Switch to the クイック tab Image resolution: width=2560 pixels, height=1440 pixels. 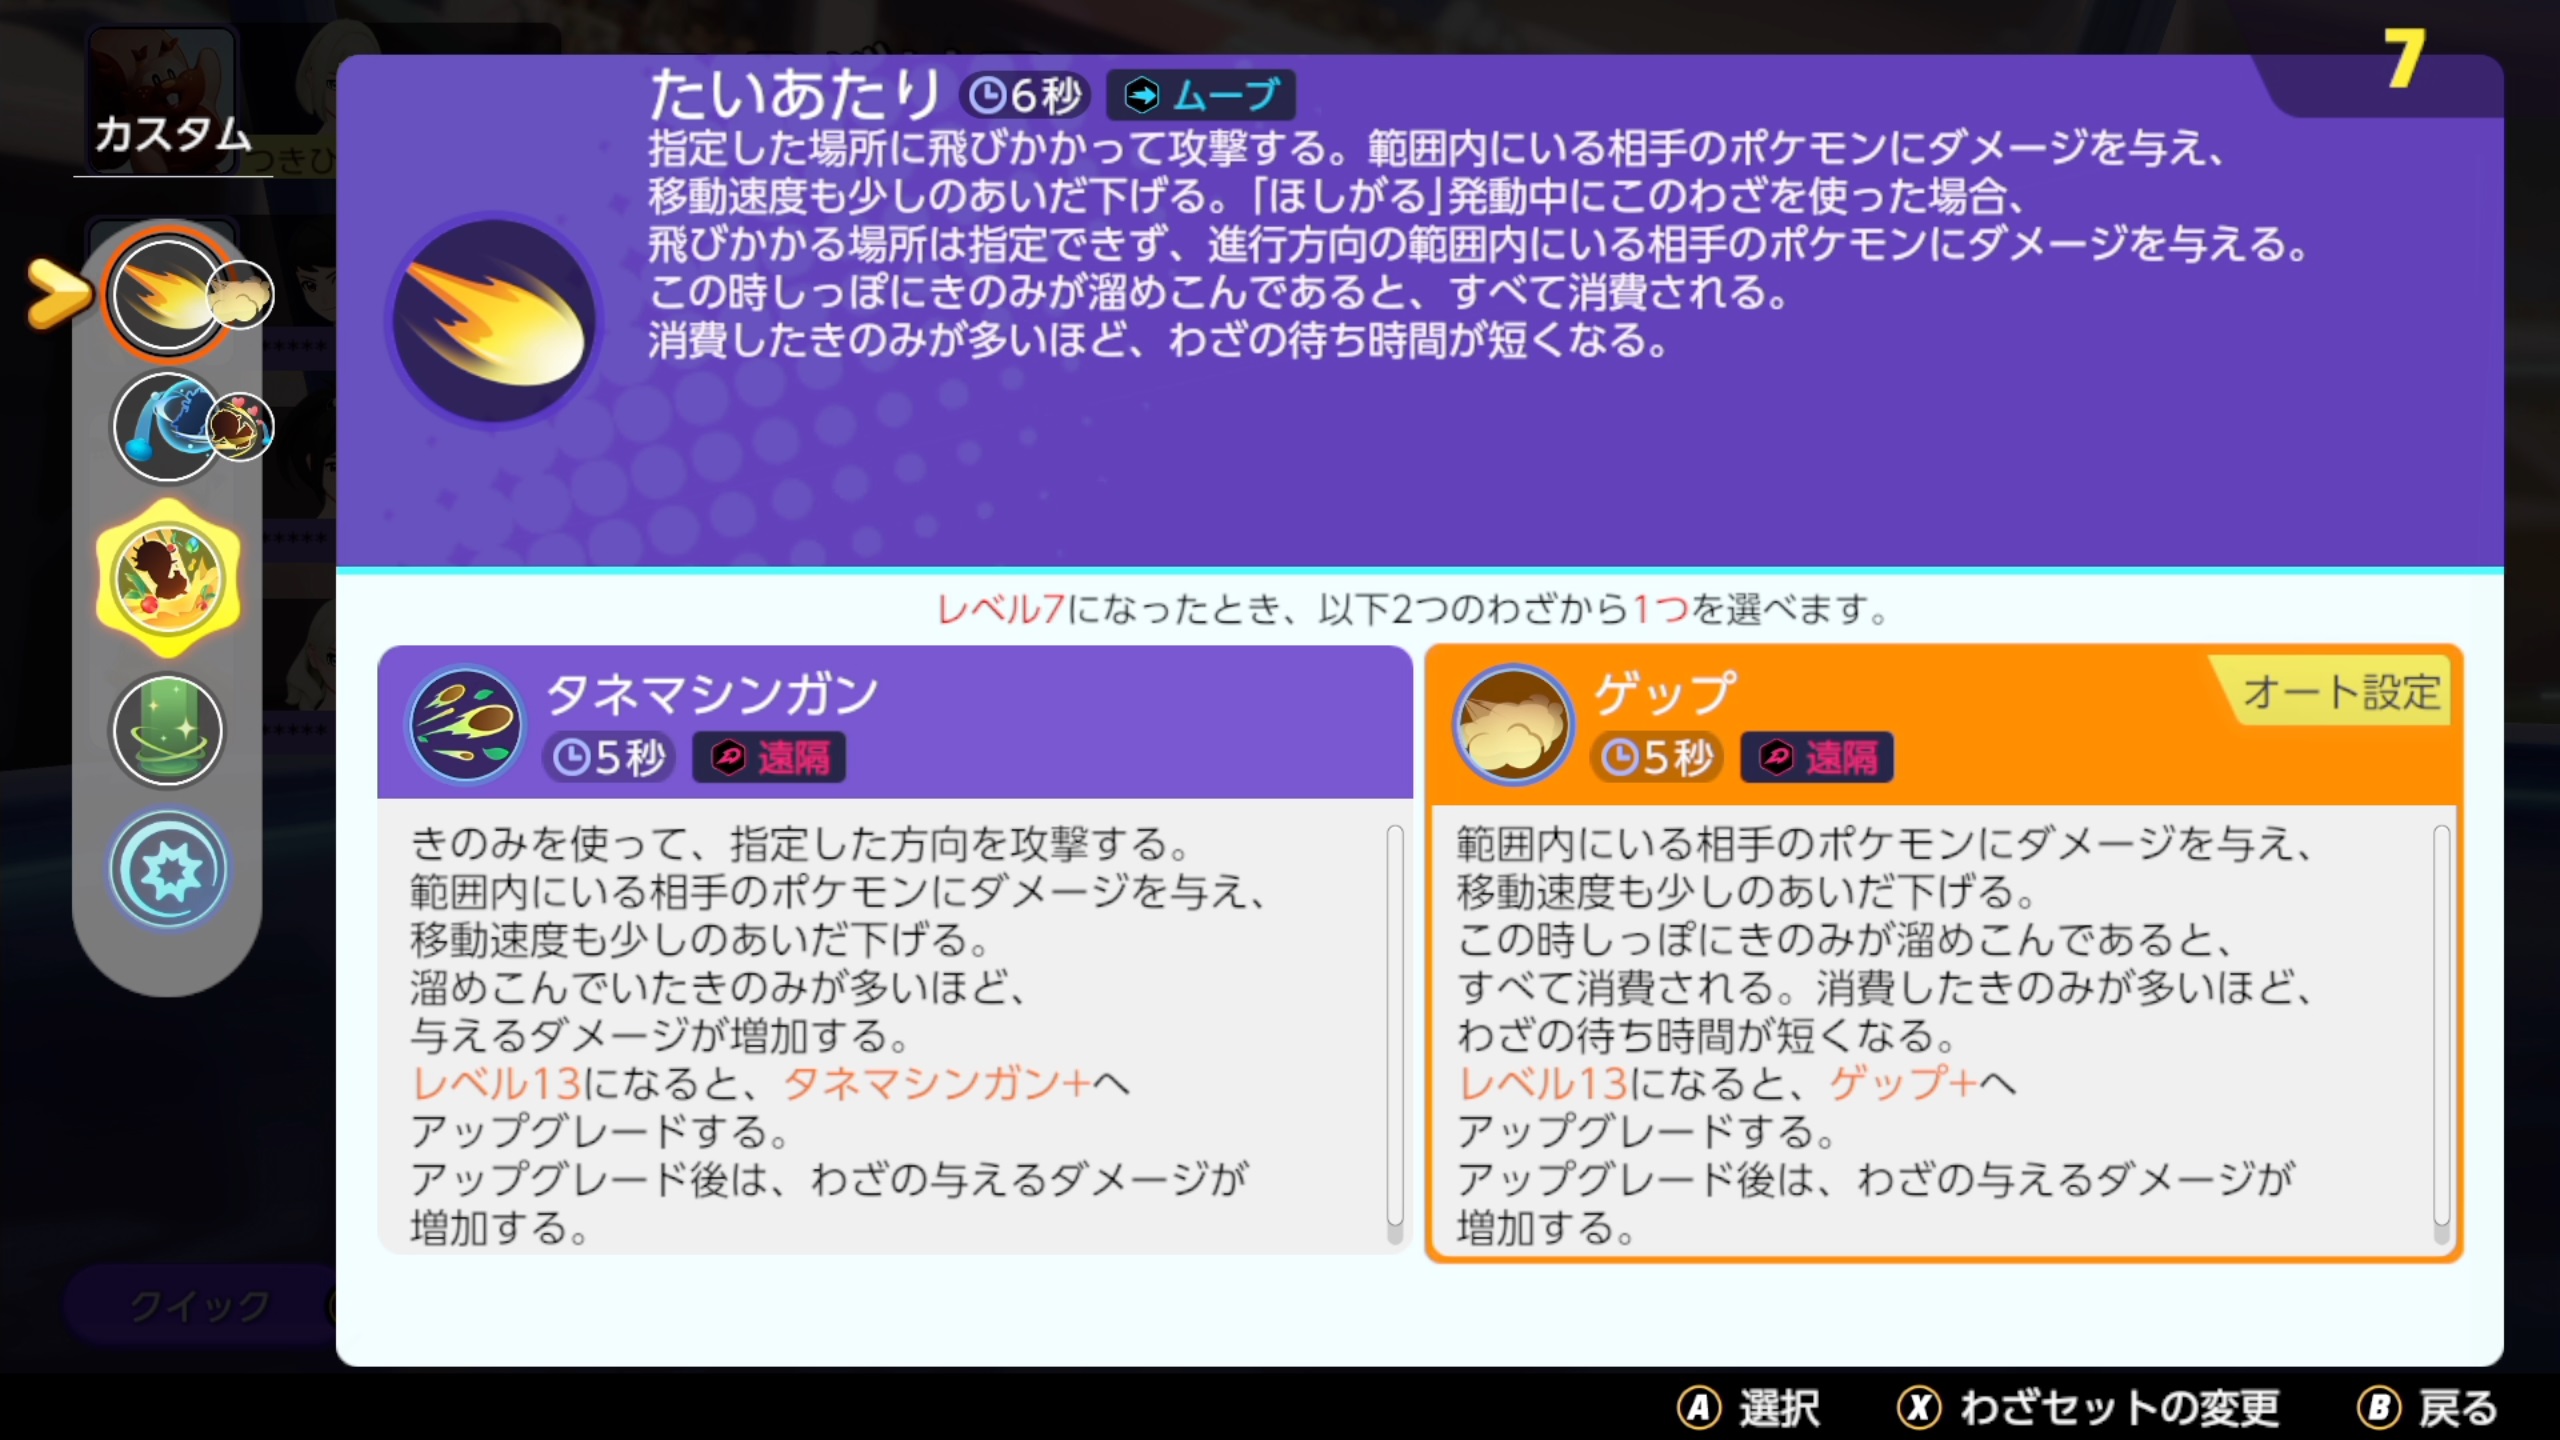[200, 1305]
